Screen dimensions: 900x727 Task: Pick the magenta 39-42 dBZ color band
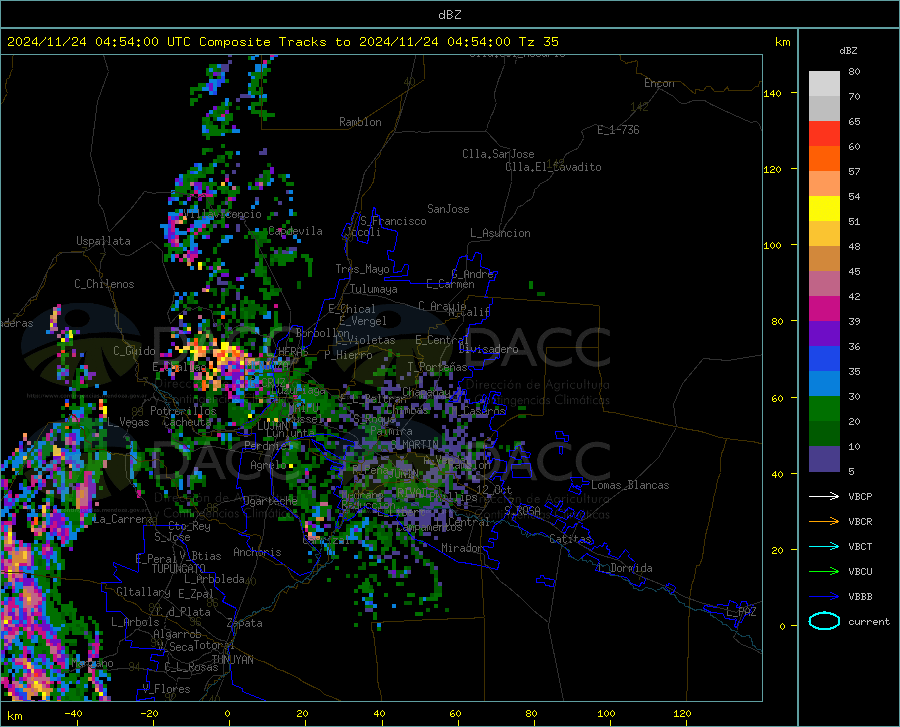[x=824, y=309]
